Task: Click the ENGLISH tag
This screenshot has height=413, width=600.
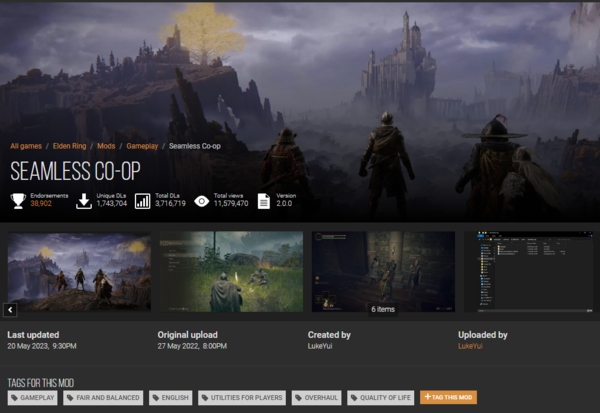Action: point(171,397)
